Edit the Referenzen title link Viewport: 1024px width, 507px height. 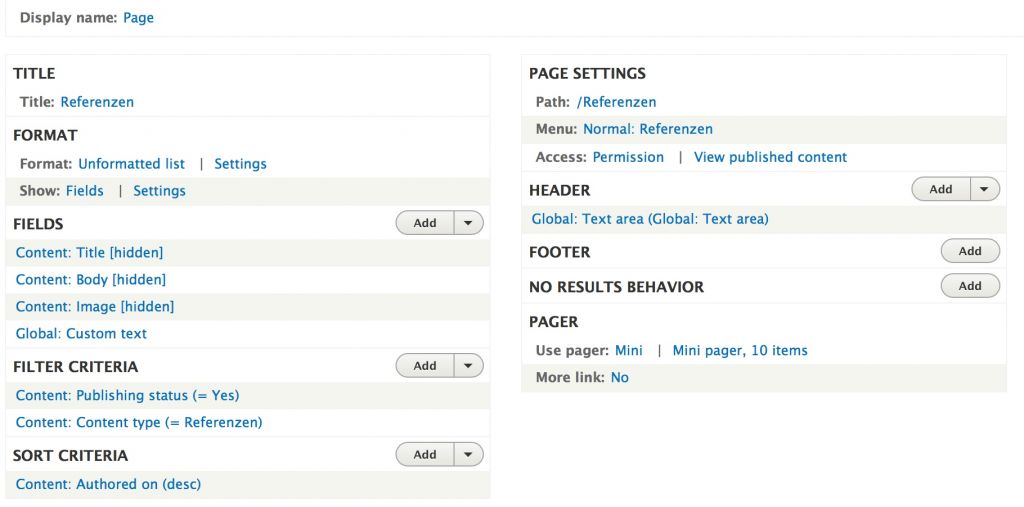(97, 102)
